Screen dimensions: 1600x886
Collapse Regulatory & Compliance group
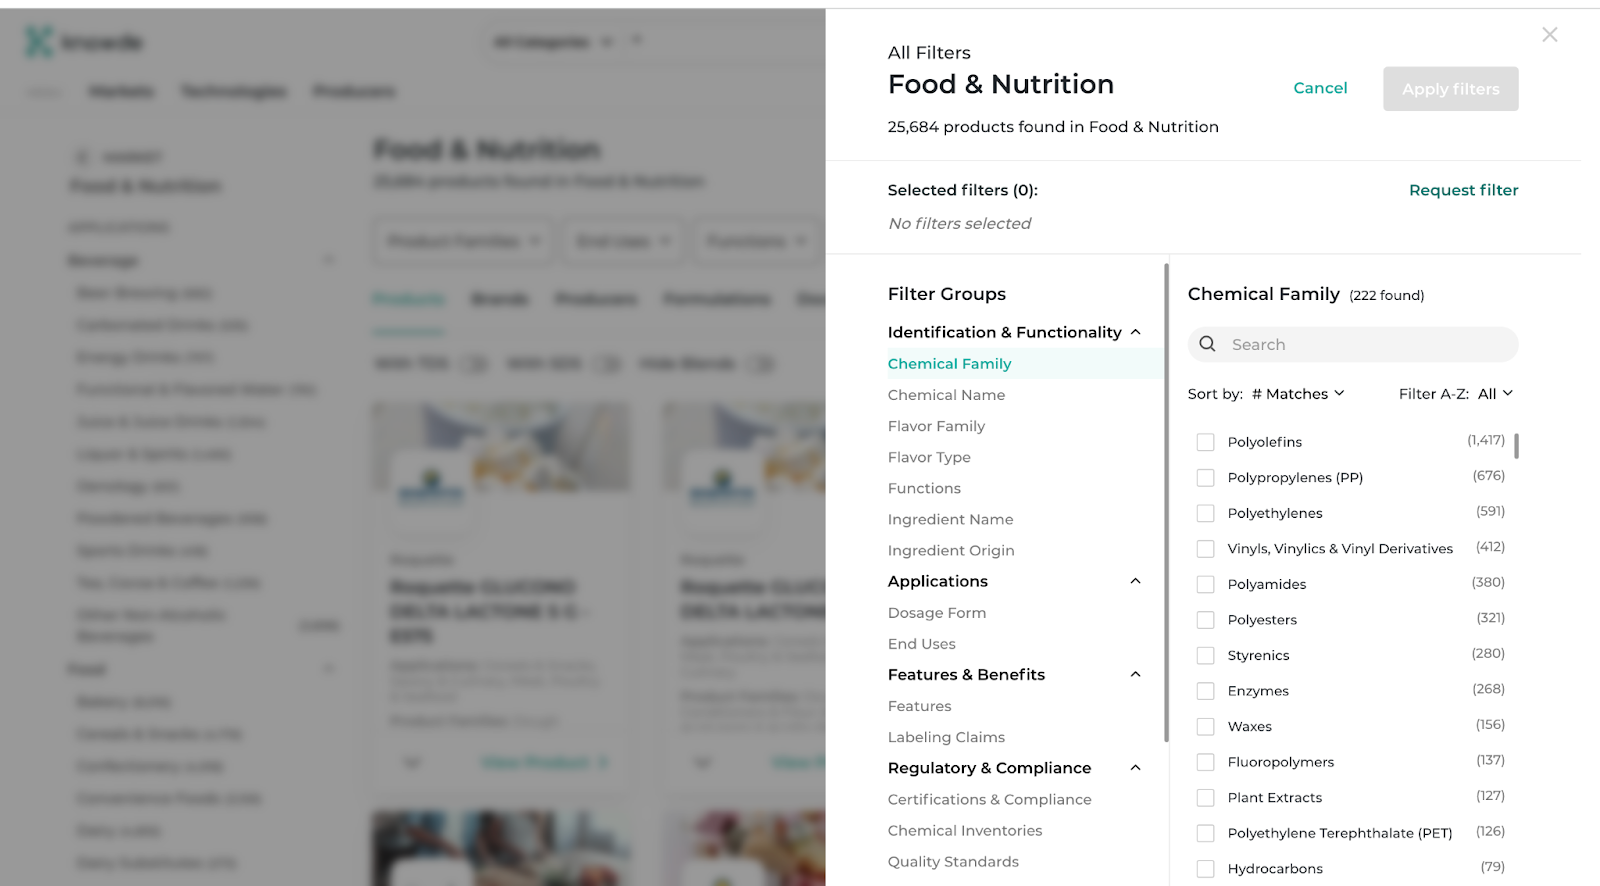coord(1135,768)
